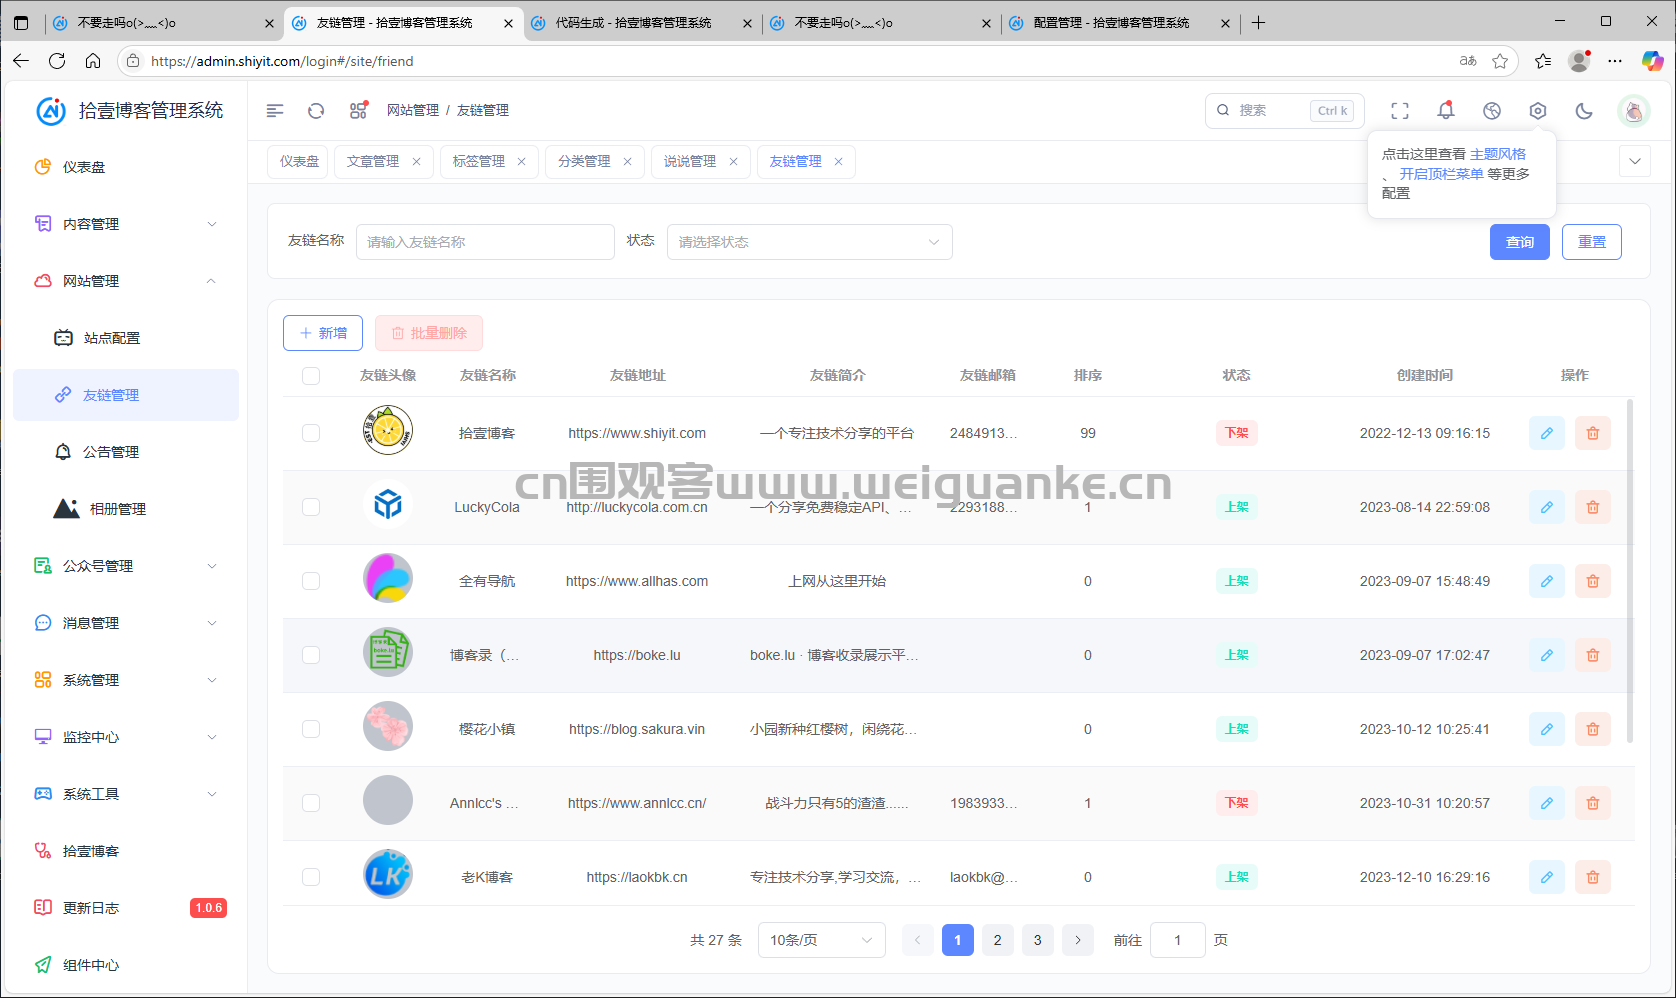This screenshot has width=1676, height=998.
Task: Expand the 消息管理 sidebar menu
Action: click(x=126, y=623)
